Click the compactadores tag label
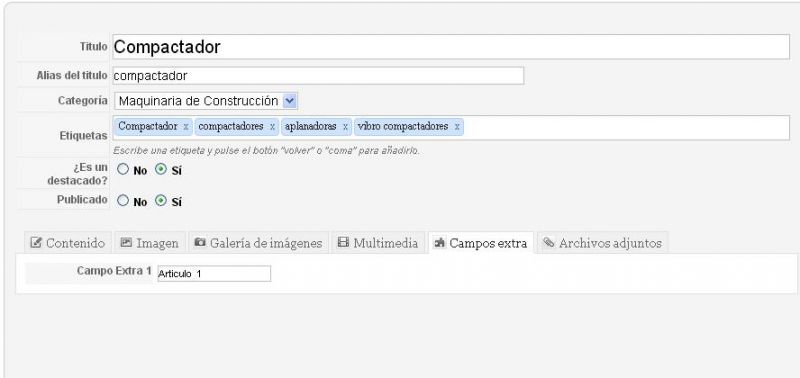The image size is (800, 378). pos(231,126)
